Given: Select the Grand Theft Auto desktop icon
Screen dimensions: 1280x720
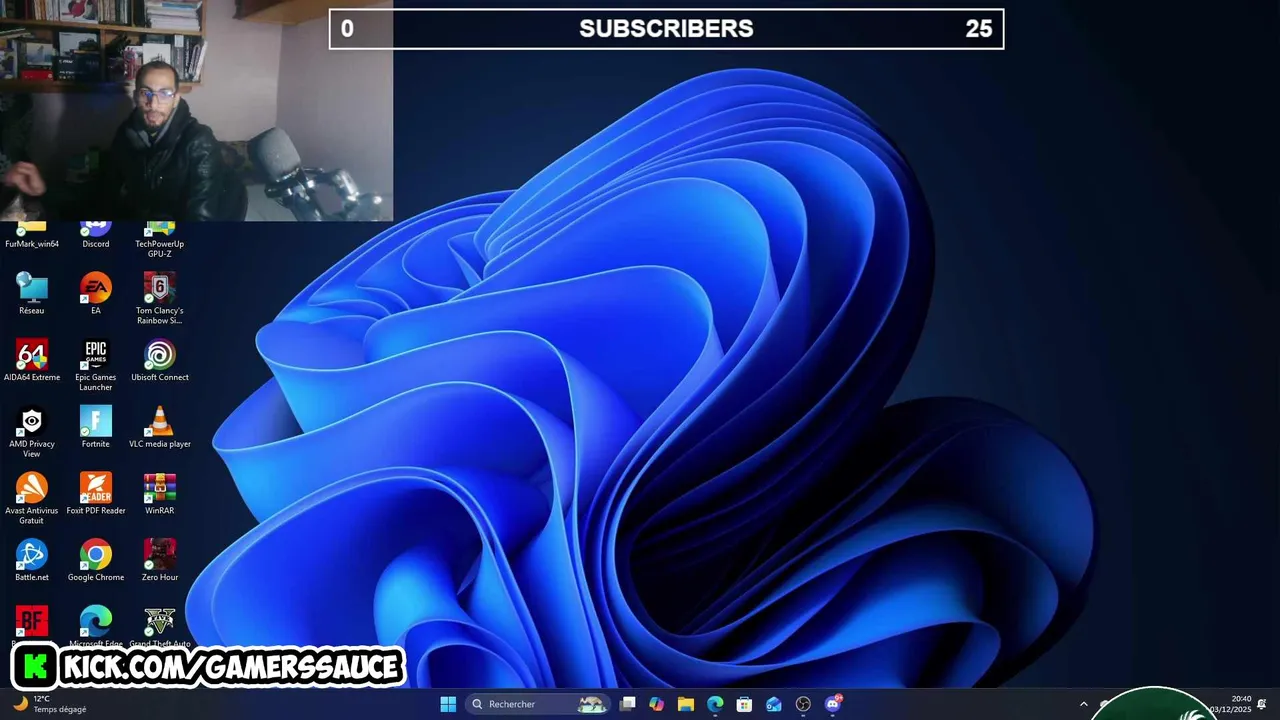Looking at the screenshot, I should pos(160,626).
